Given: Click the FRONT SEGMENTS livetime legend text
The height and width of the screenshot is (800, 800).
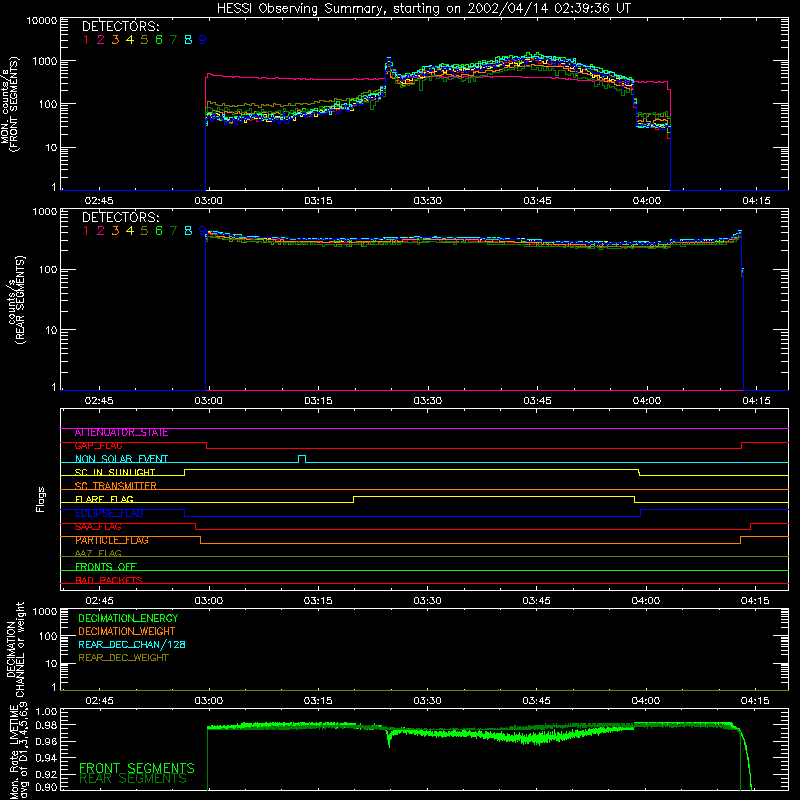Looking at the screenshot, I should pos(137,768).
